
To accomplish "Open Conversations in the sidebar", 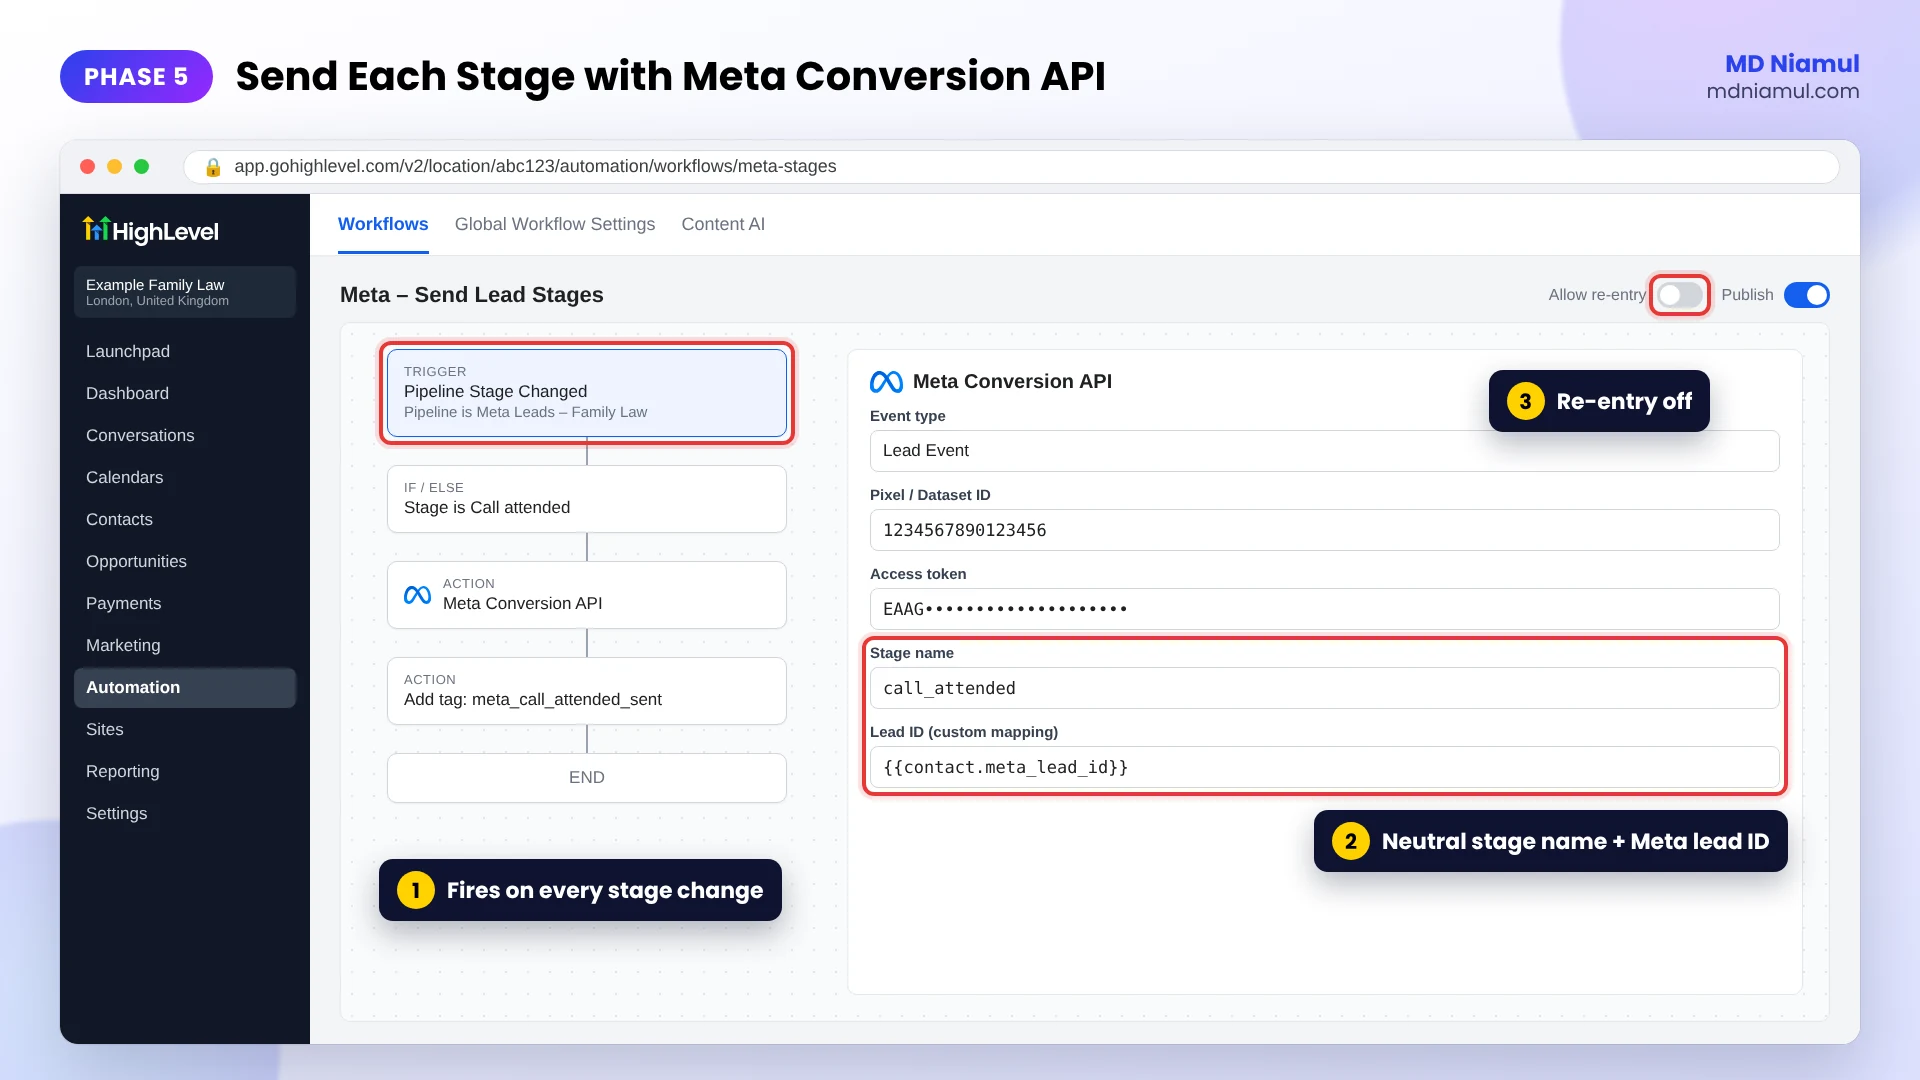I will pyautogui.click(x=185, y=436).
